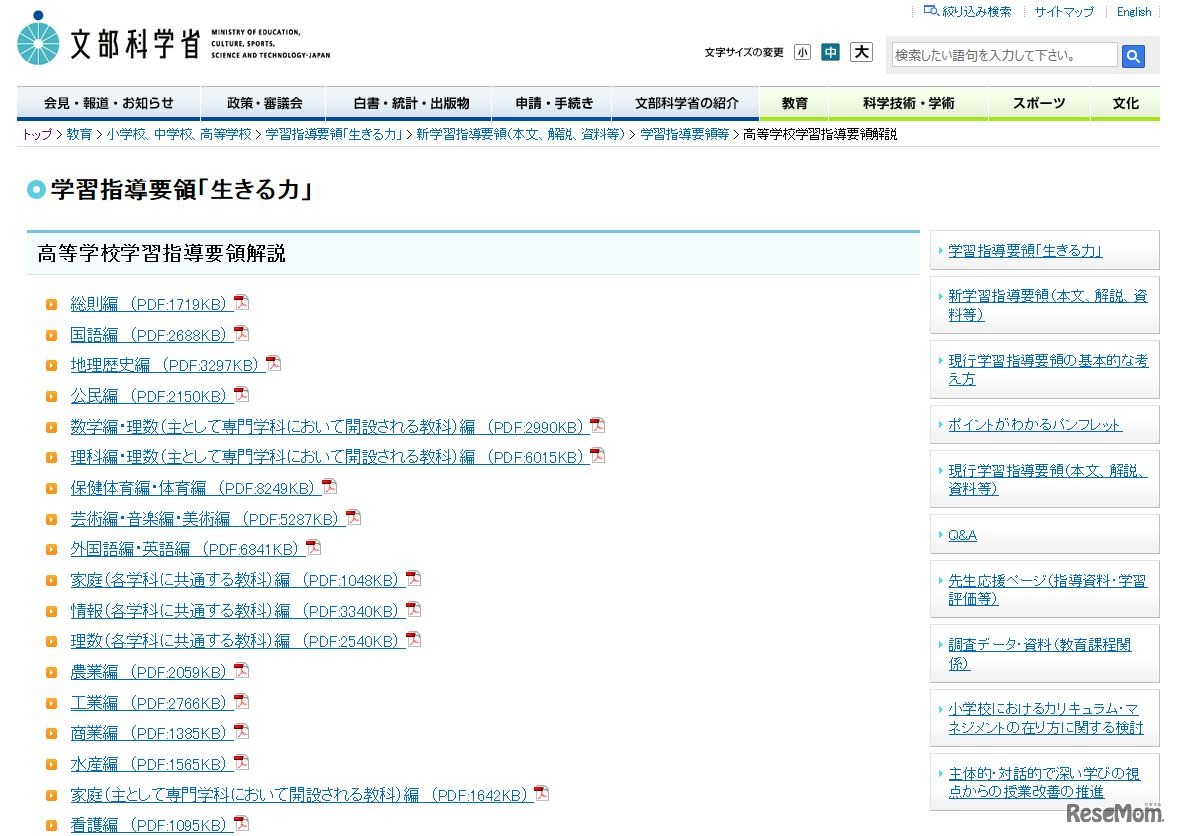Click the blue search magnifier button
This screenshot has width=1177, height=836.
(1133, 56)
